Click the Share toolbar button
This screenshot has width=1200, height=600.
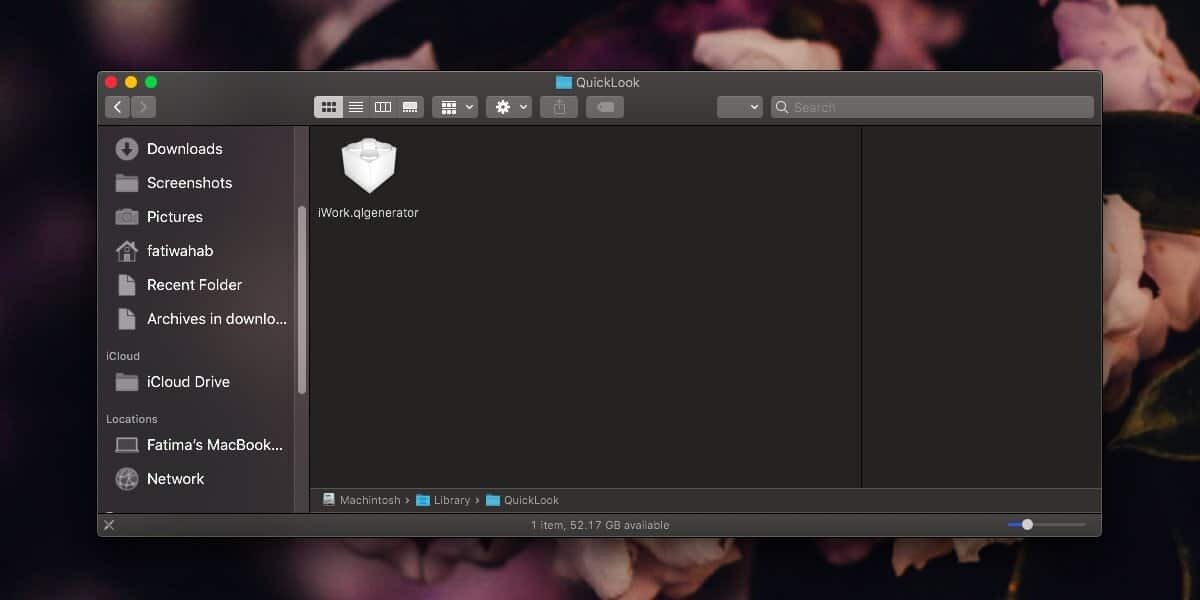559,107
